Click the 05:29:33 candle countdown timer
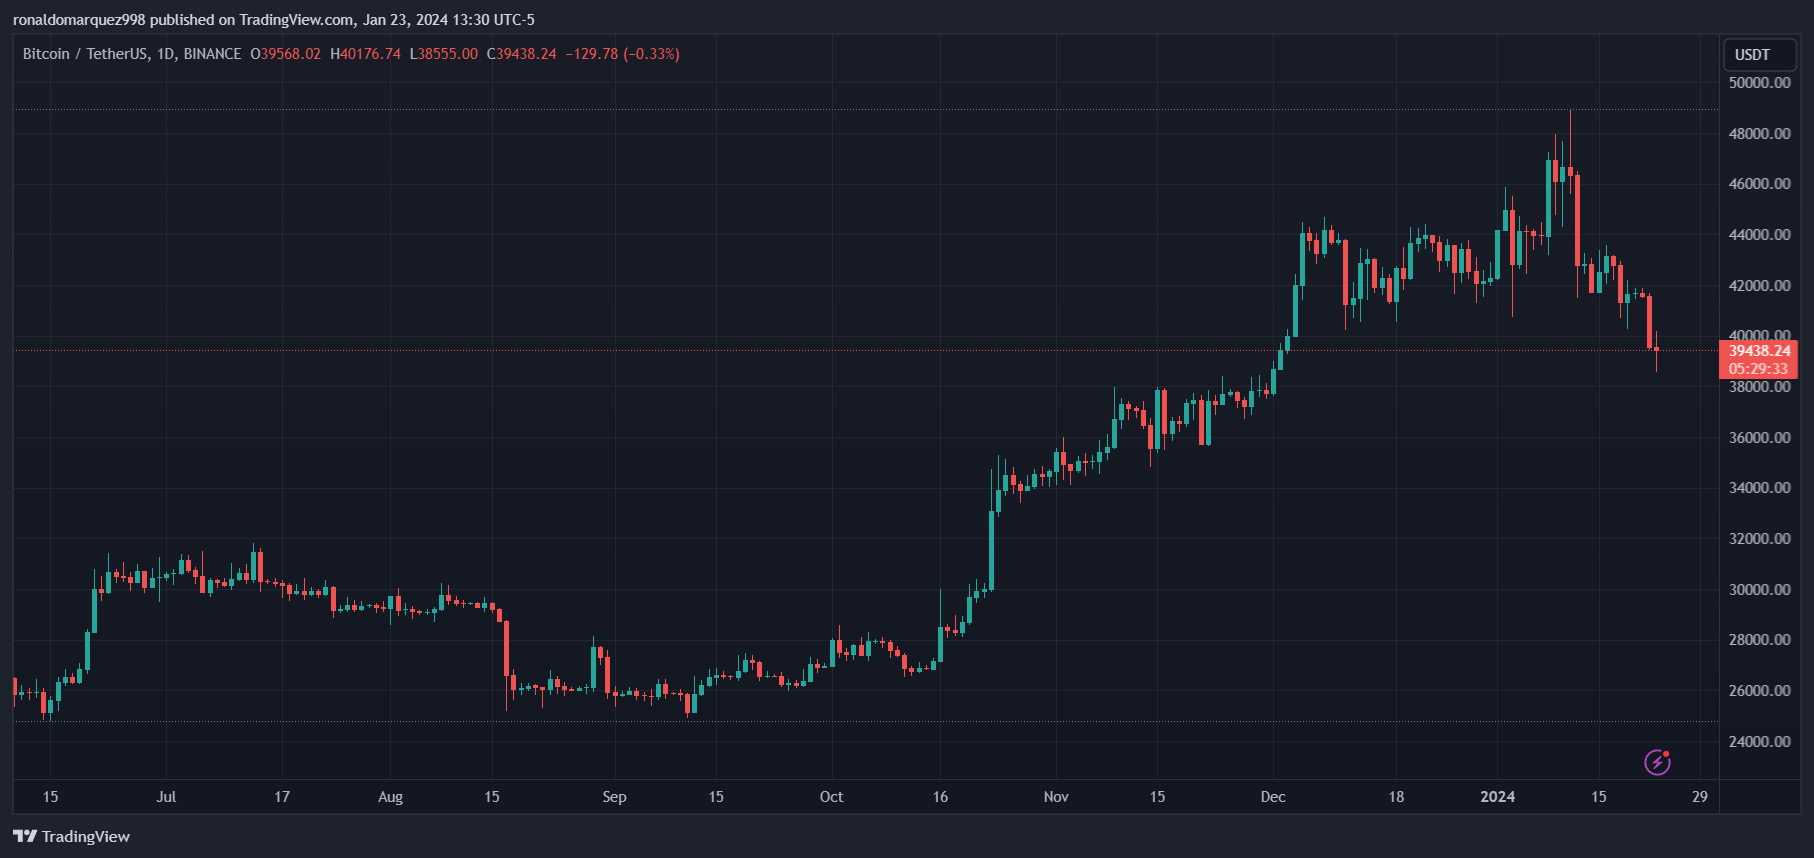The width and height of the screenshot is (1814, 858). click(1759, 369)
